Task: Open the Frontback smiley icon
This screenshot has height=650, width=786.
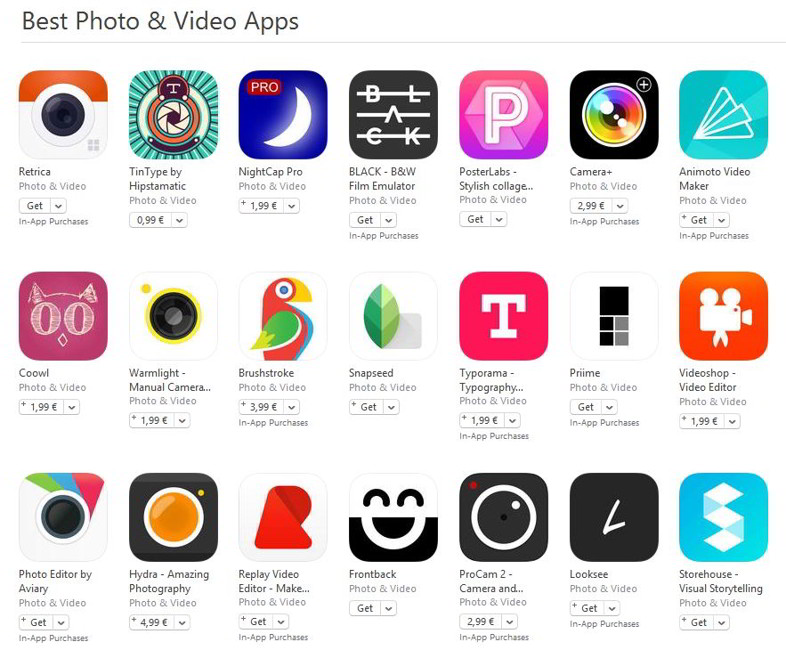Action: pyautogui.click(x=393, y=517)
